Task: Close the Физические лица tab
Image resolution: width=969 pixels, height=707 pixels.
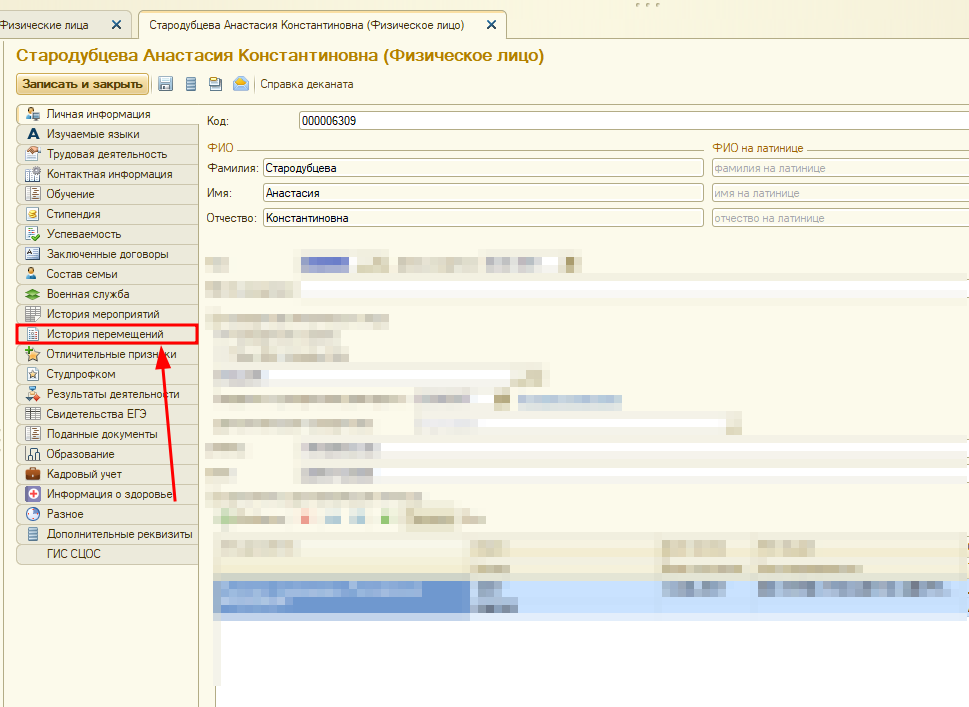Action: click(117, 24)
